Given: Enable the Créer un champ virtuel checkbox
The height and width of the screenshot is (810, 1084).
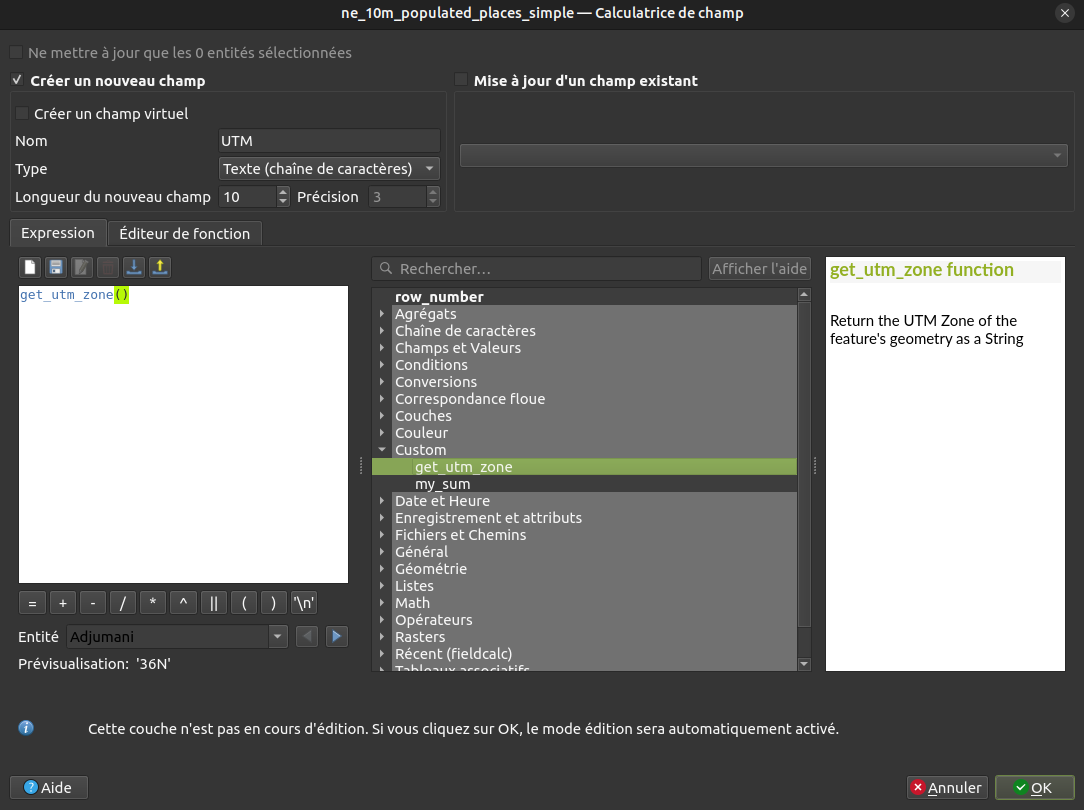Looking at the screenshot, I should point(23,114).
